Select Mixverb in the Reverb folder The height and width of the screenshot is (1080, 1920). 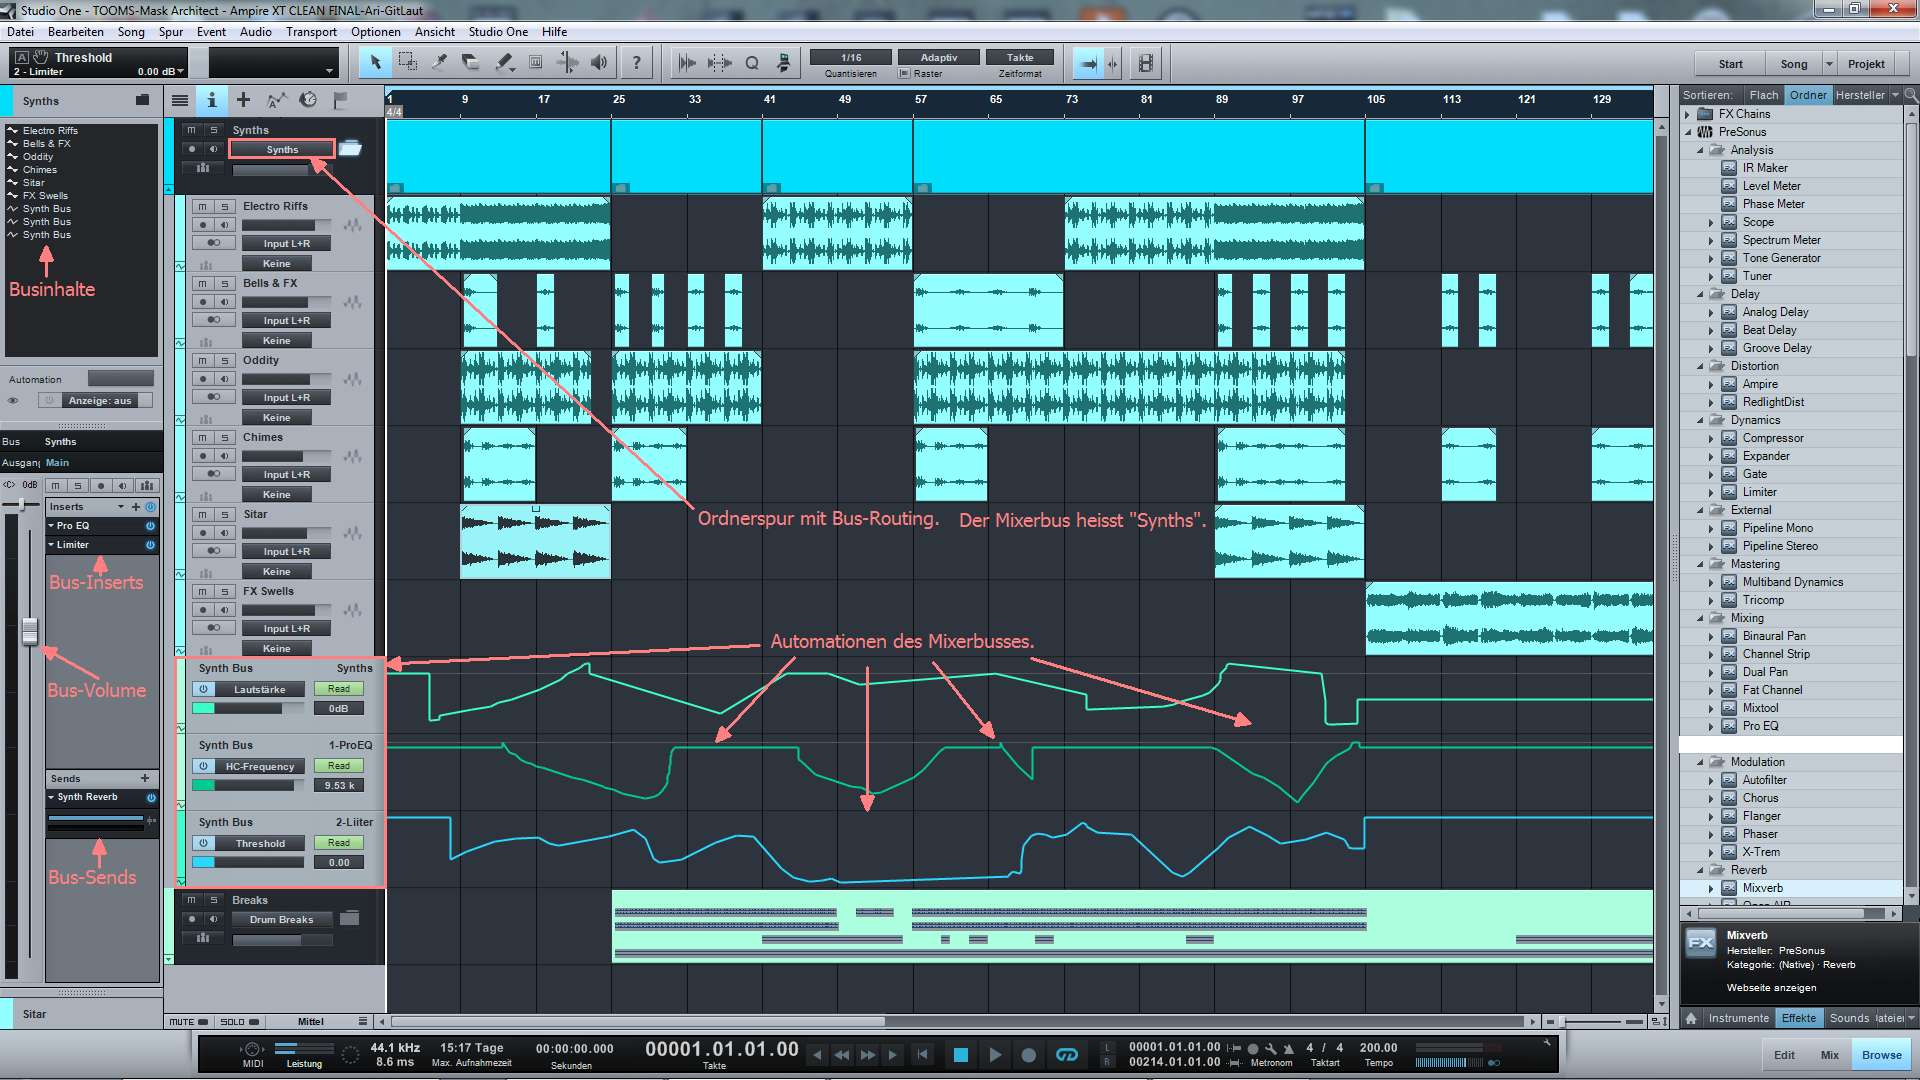pos(1762,888)
